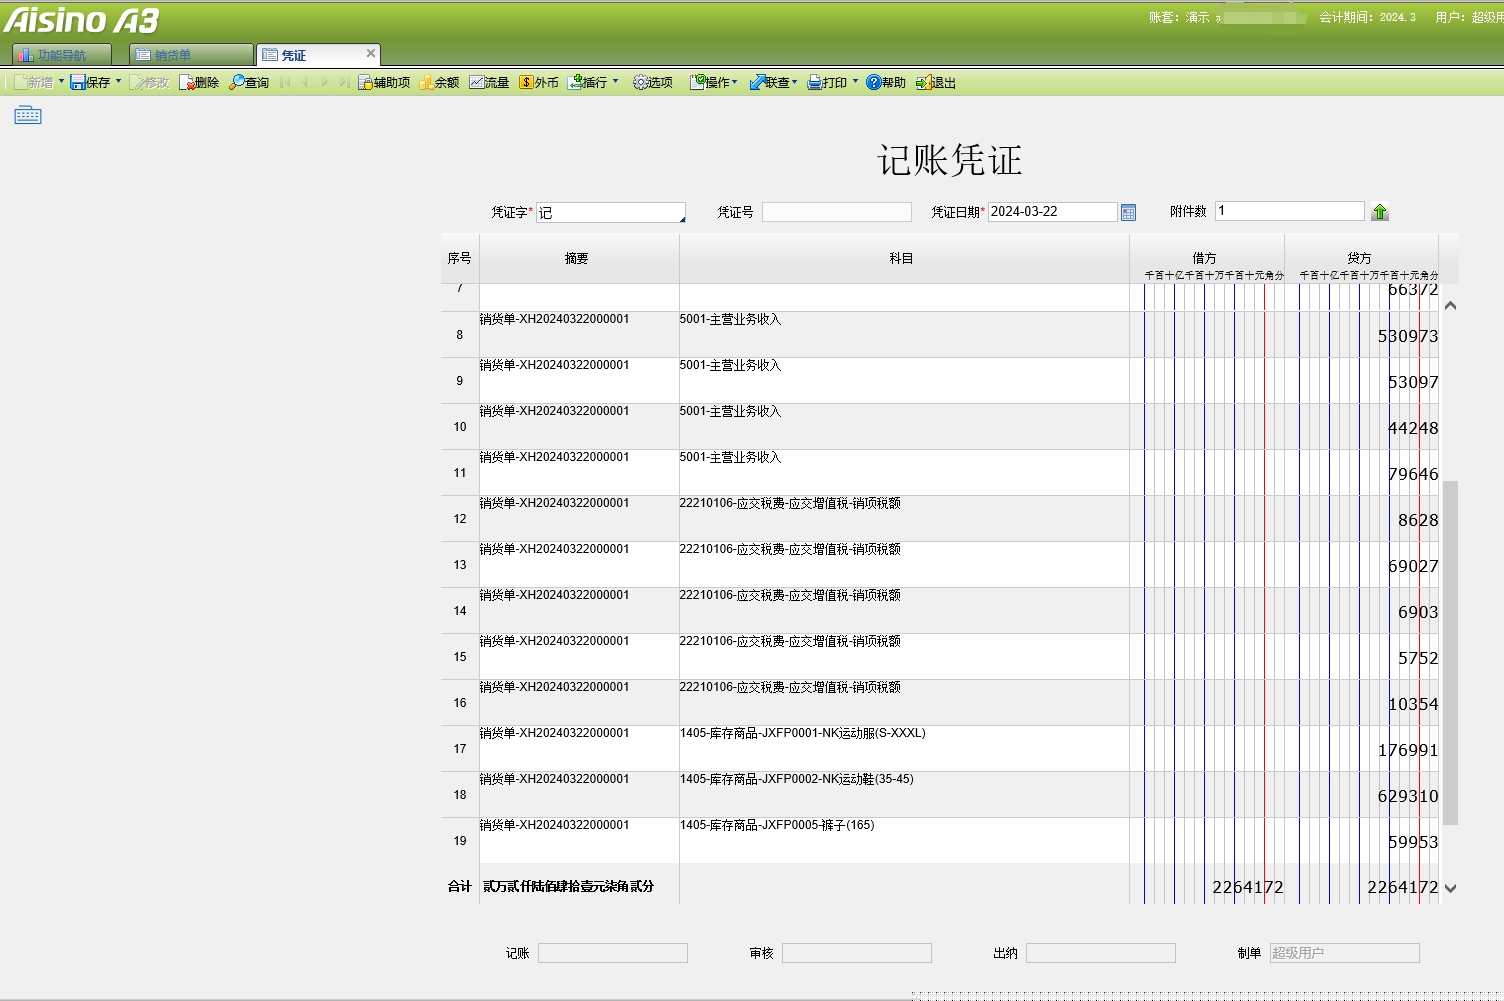1504x1001 pixels.
Task: Exit via the 退出 icon
Action: (934, 82)
